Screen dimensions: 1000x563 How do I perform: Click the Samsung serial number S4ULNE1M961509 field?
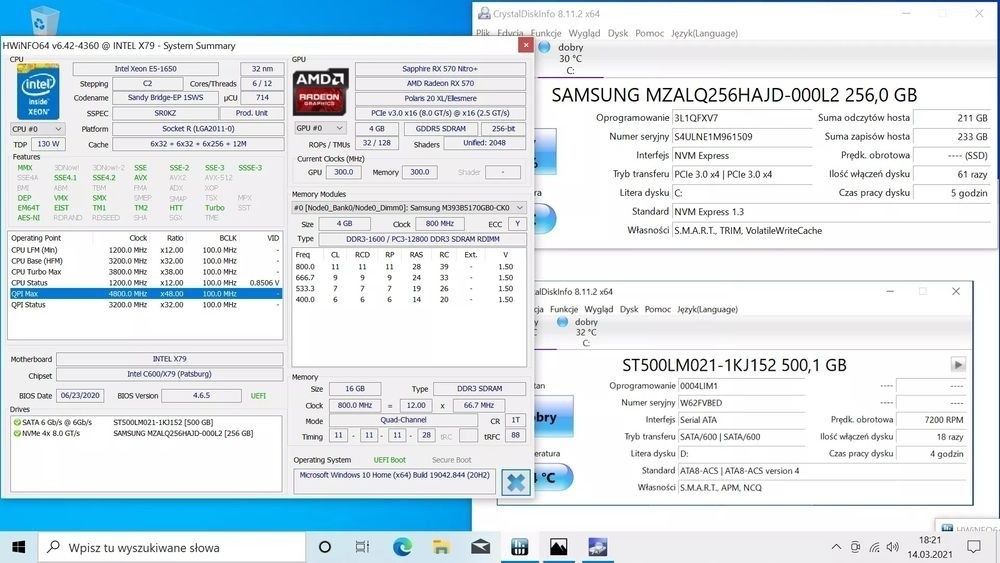pyautogui.click(x=742, y=136)
